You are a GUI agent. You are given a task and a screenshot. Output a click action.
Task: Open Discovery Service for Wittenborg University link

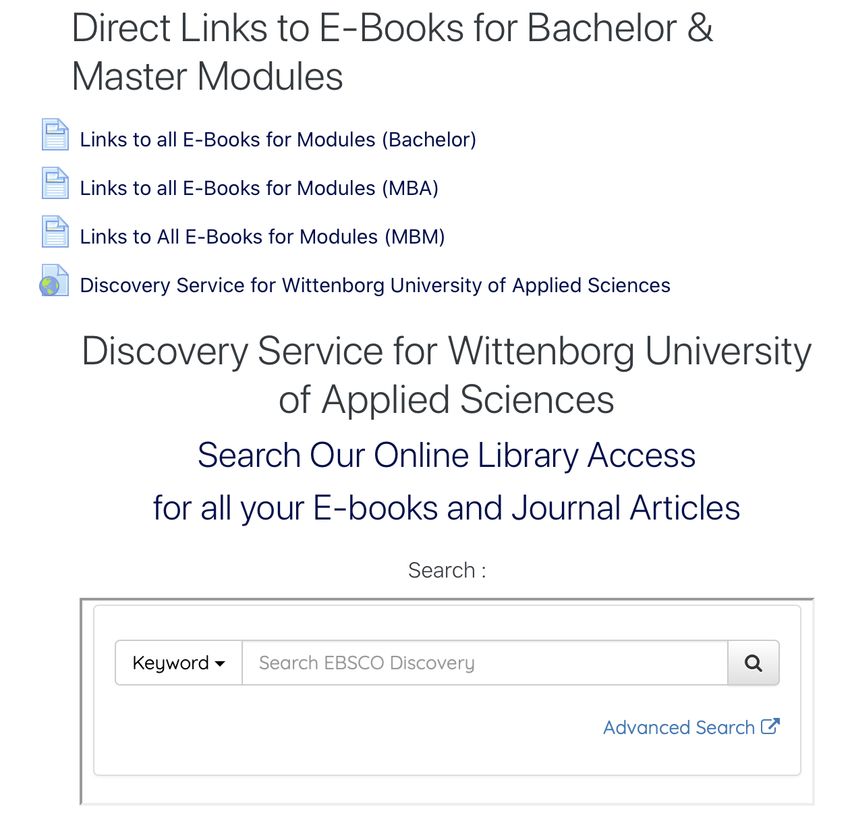375,285
